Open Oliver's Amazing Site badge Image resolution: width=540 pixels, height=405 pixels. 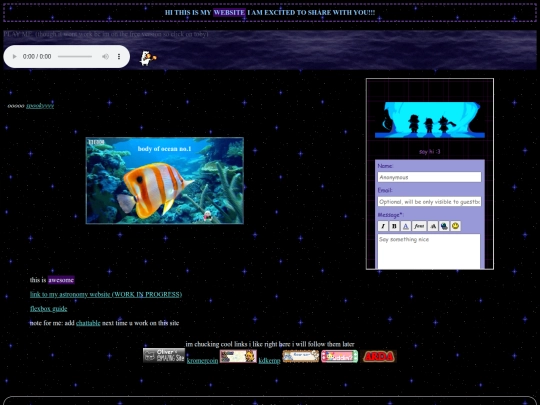click(164, 355)
